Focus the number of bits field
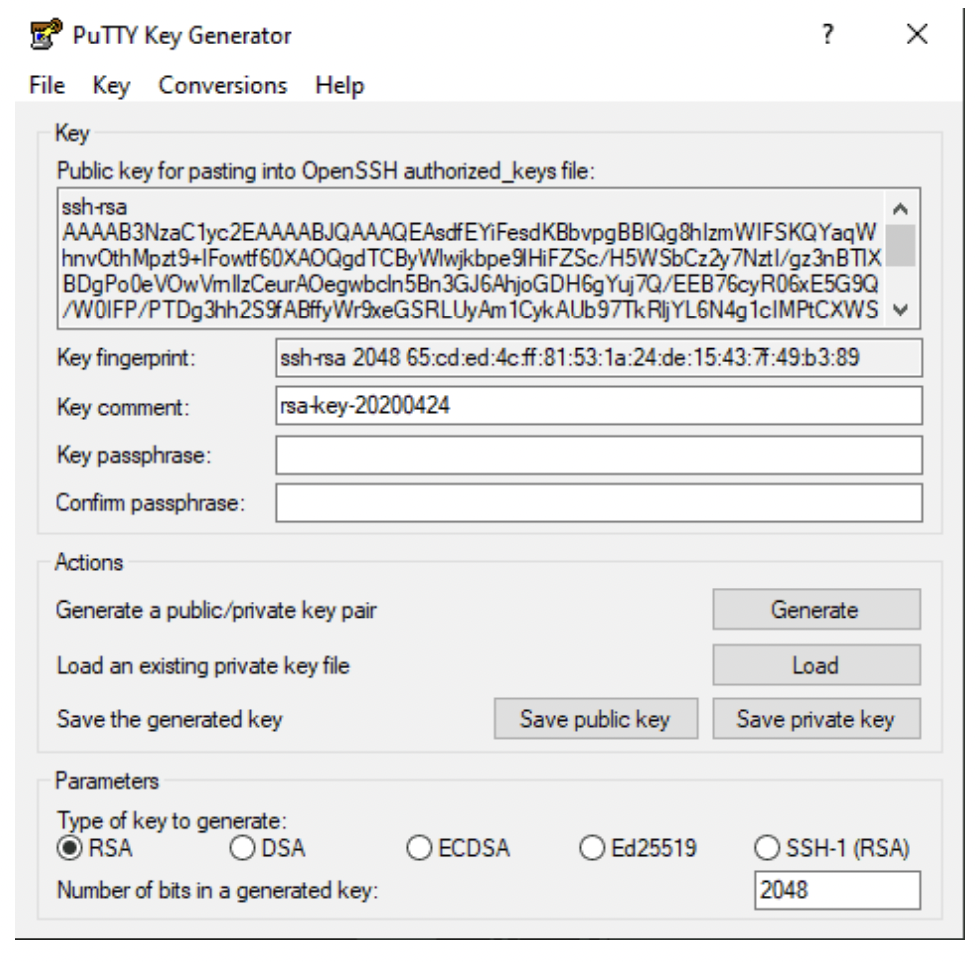 point(836,890)
